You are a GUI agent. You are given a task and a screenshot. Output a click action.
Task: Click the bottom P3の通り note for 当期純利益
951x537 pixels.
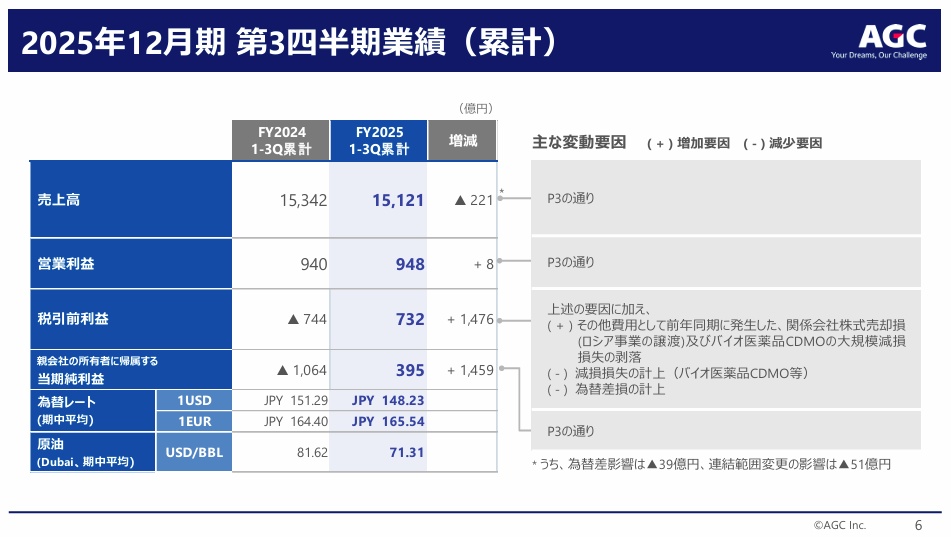(x=571, y=431)
